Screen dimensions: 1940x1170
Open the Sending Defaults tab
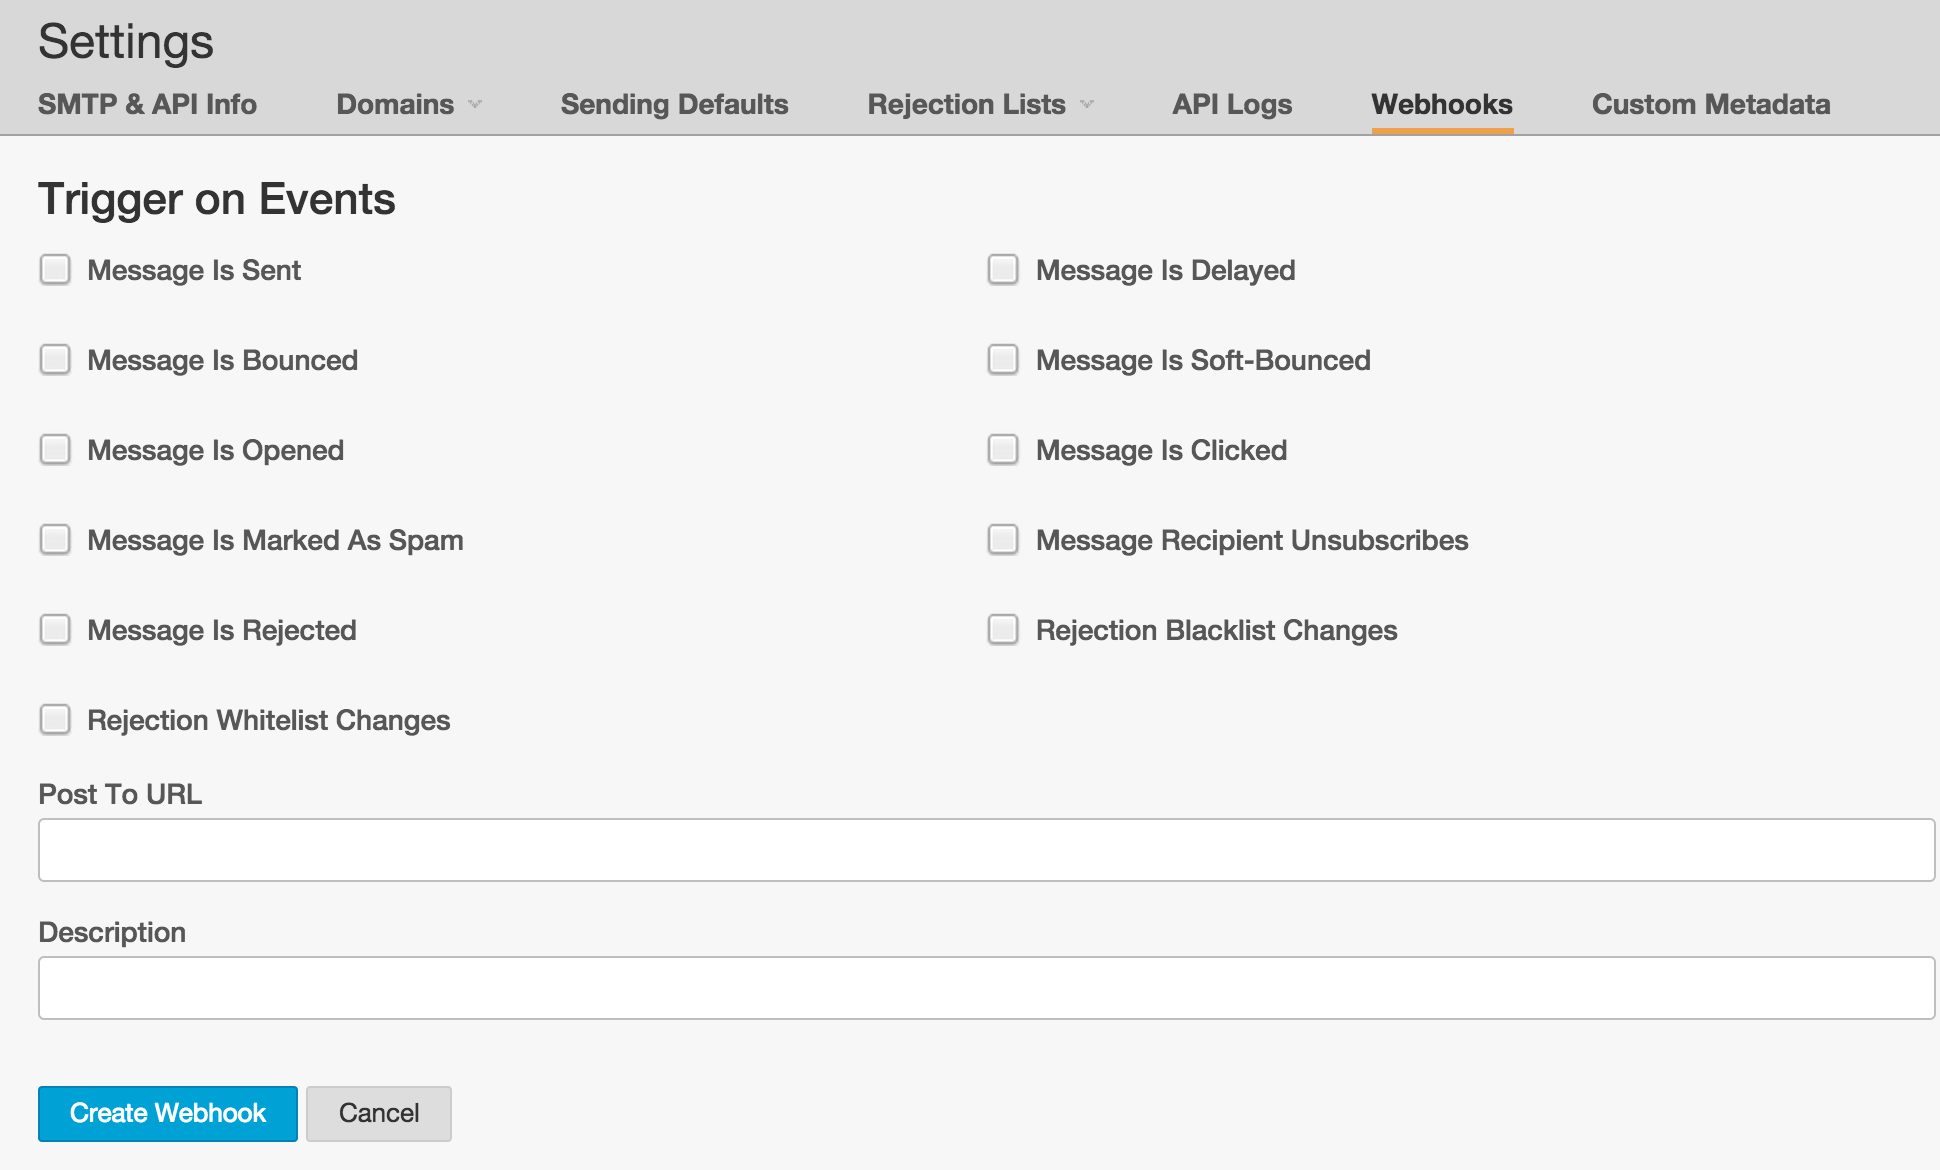[674, 105]
